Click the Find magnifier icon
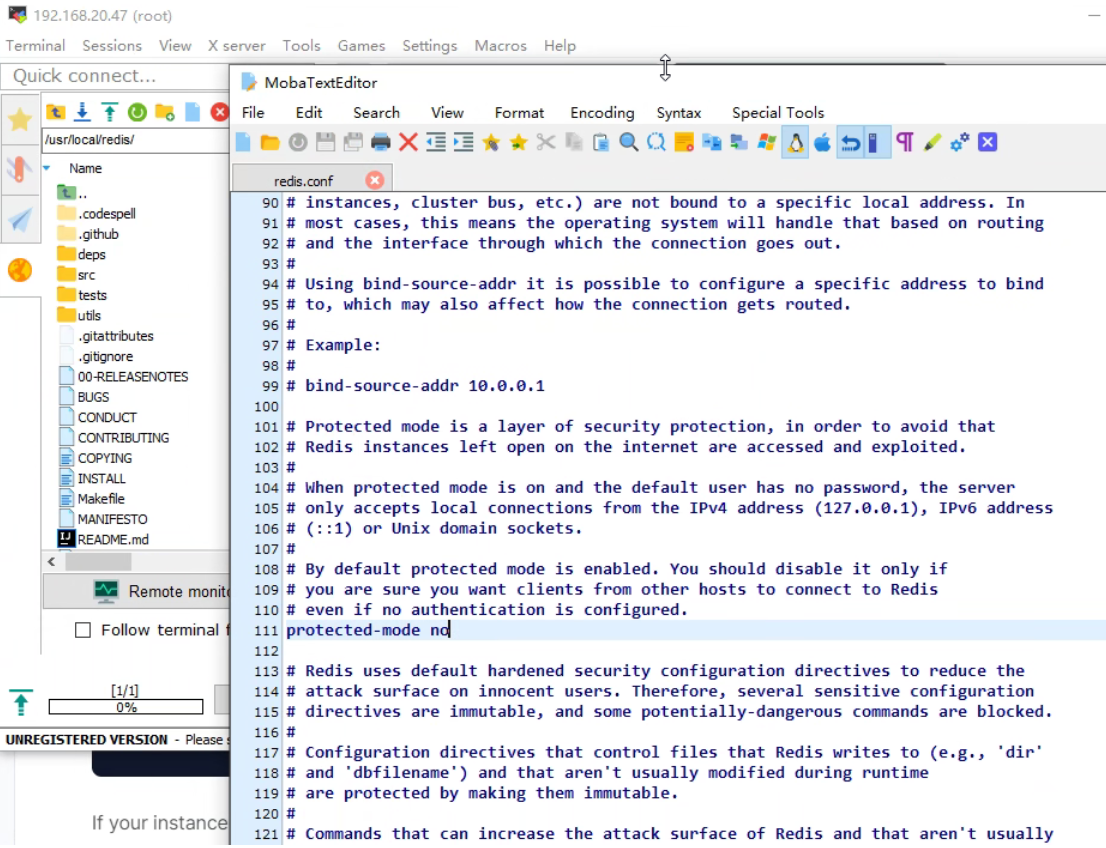The height and width of the screenshot is (848, 1106). click(x=628, y=143)
